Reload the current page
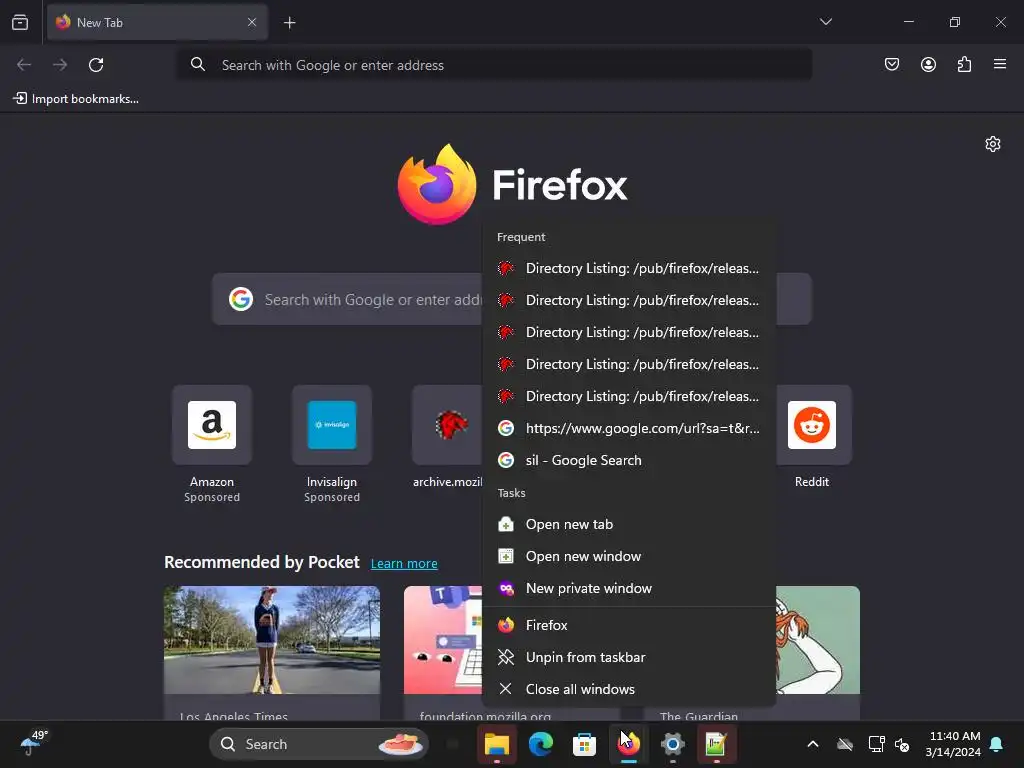The image size is (1024, 768). pyautogui.click(x=96, y=65)
